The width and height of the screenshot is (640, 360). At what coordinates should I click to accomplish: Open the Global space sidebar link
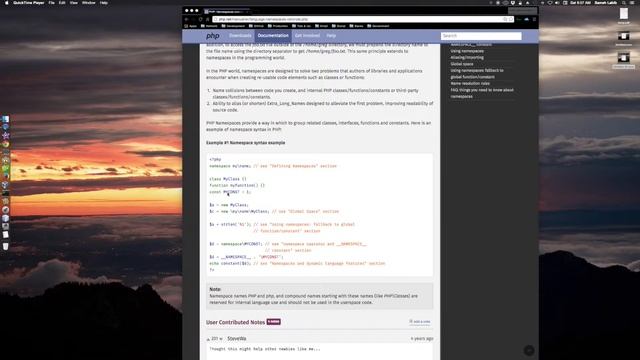pyautogui.click(x=462, y=64)
